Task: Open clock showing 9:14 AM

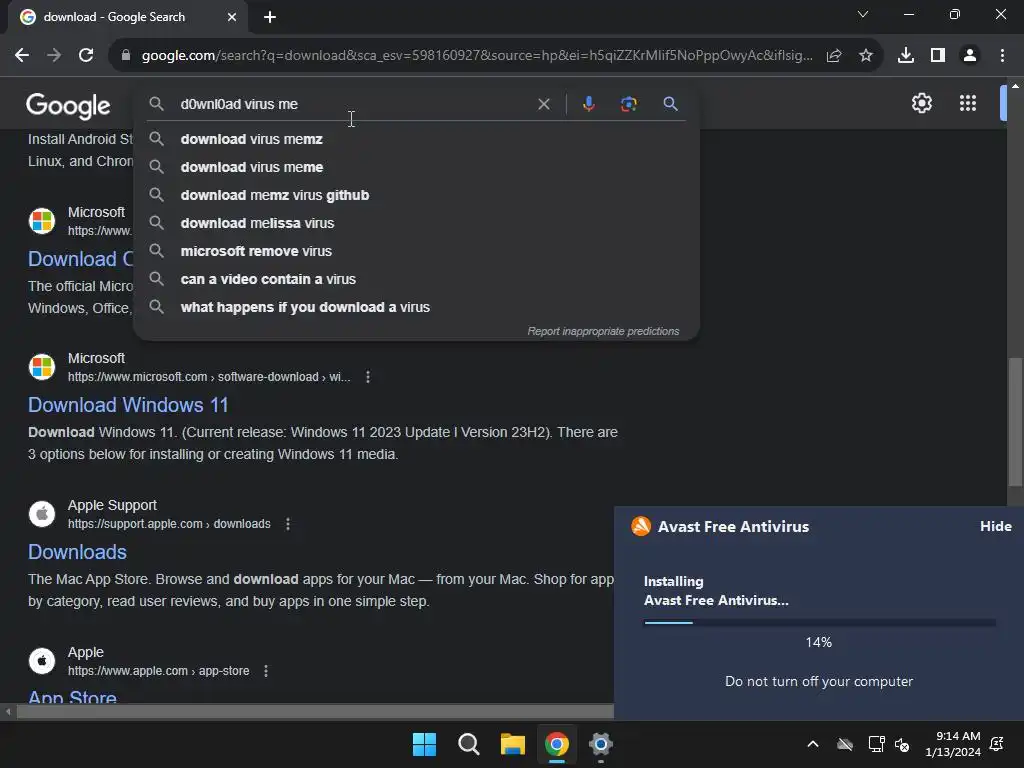Action: tap(953, 744)
